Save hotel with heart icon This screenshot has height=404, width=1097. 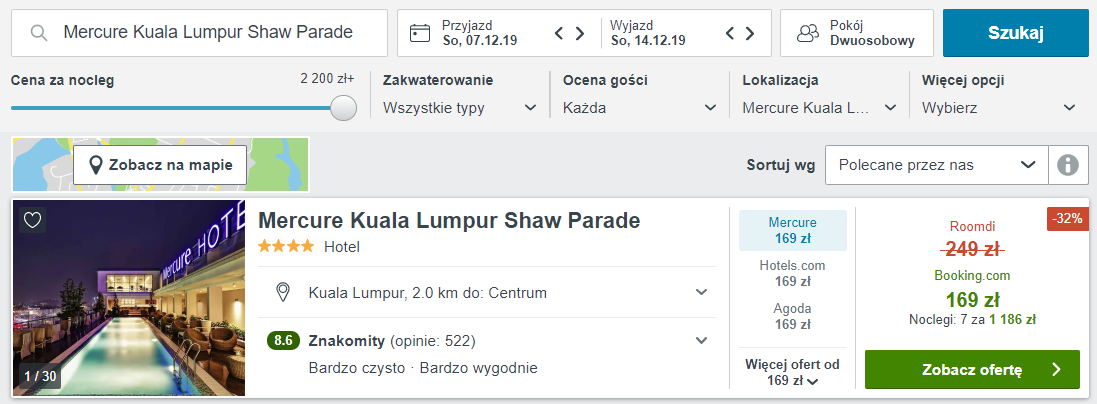coord(32,220)
